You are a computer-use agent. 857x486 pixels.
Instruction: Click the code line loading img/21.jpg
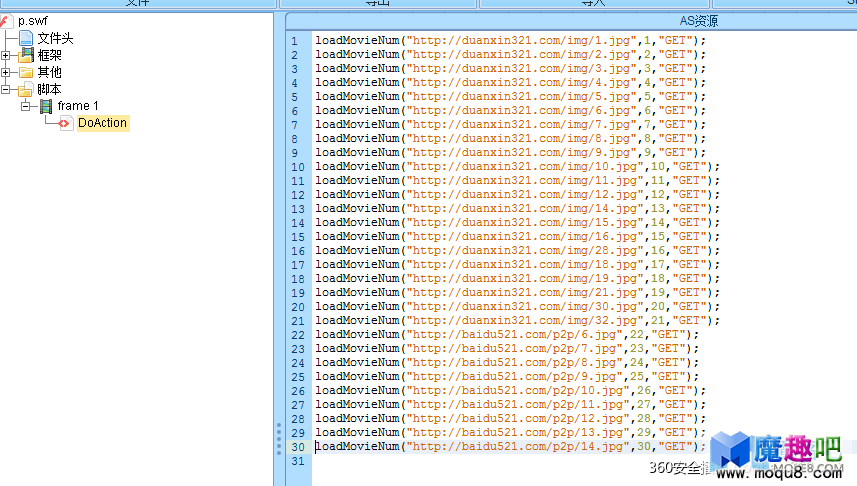[518, 292]
